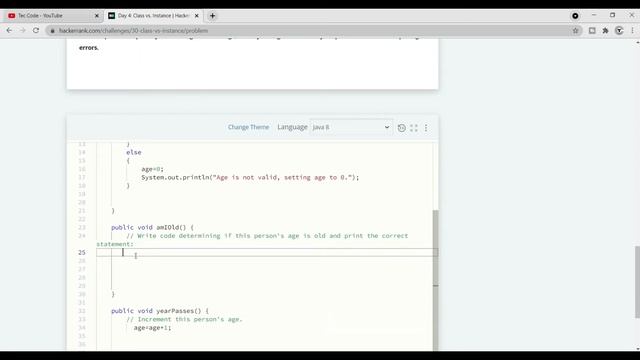Click 'public void yearPasses() {' line
This screenshot has height=360, width=640.
160,311
